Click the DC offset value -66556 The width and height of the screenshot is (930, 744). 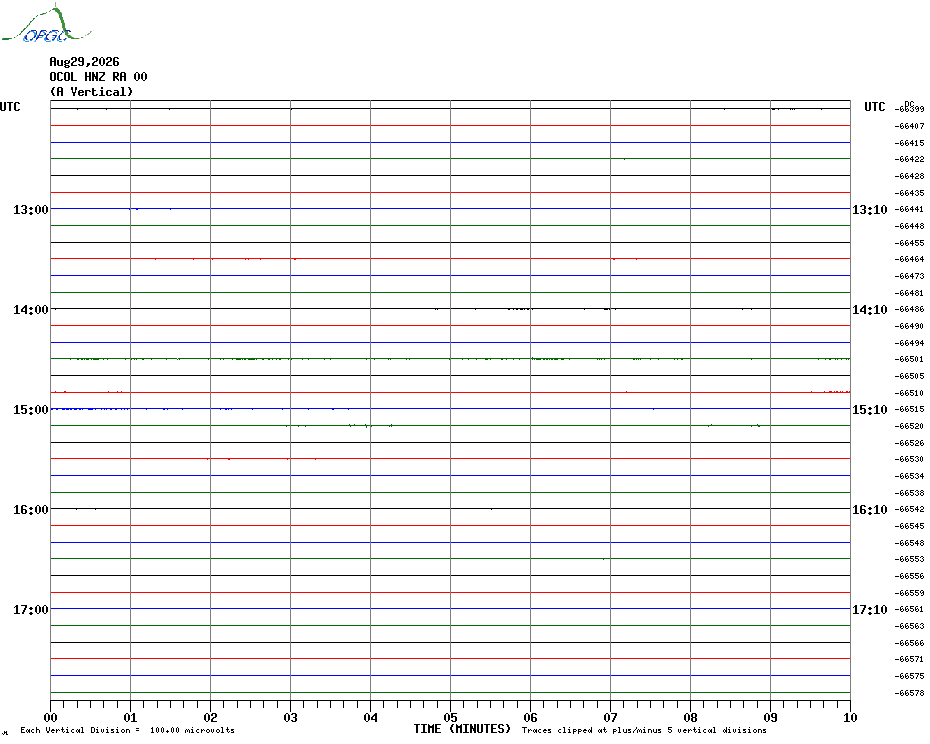pos(909,576)
